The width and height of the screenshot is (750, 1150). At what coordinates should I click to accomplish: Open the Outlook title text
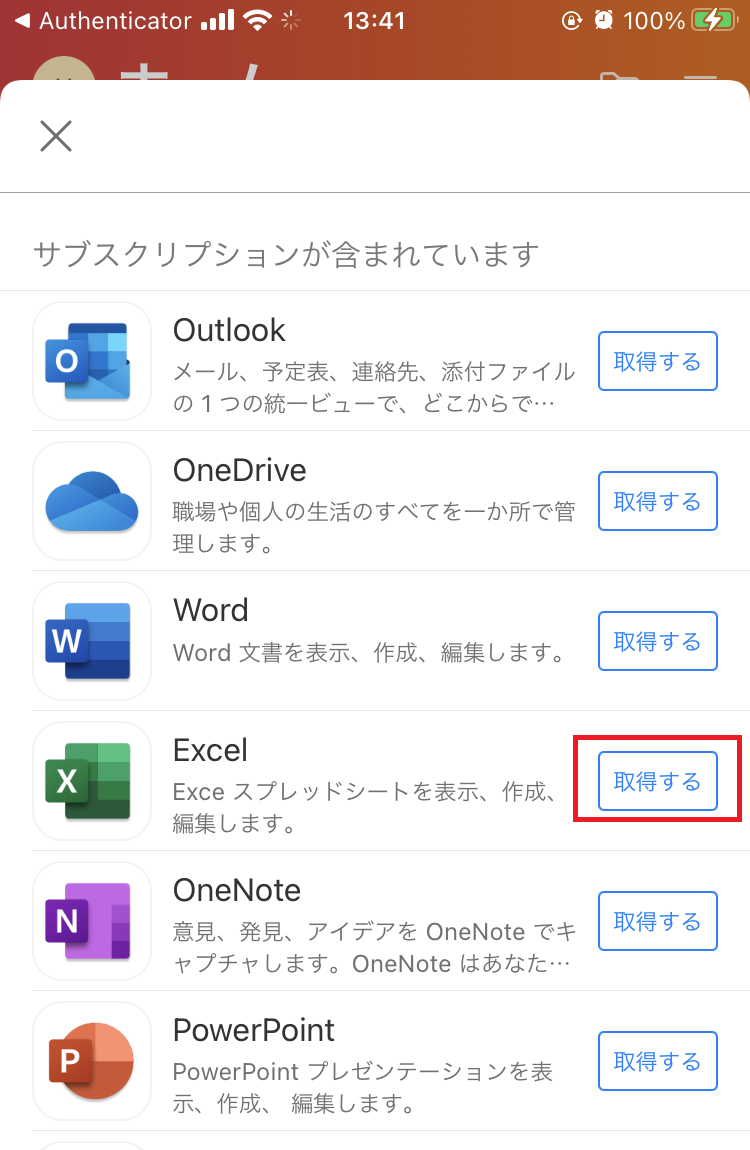tap(229, 331)
